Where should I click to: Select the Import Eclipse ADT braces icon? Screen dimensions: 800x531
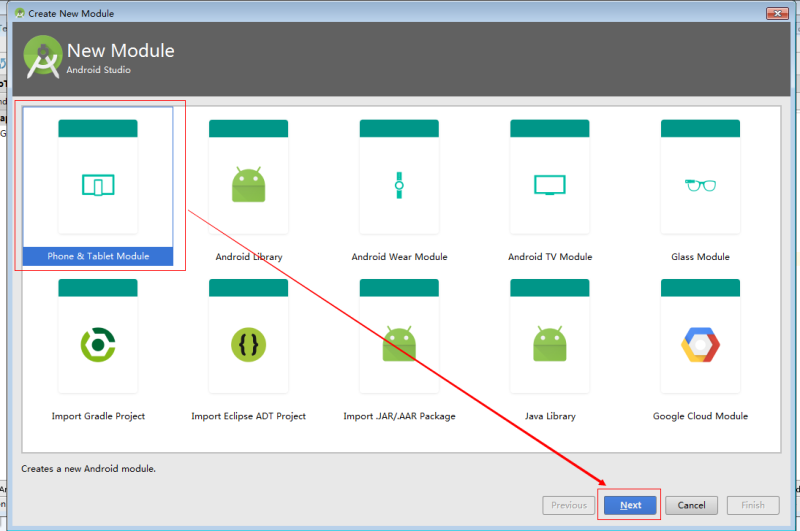[x=248, y=345]
